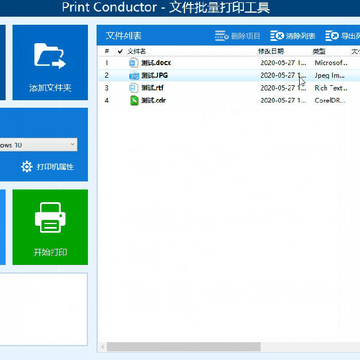
Task: Click the horizontal scrollbar thumb
Action: pyautogui.click(x=183, y=347)
